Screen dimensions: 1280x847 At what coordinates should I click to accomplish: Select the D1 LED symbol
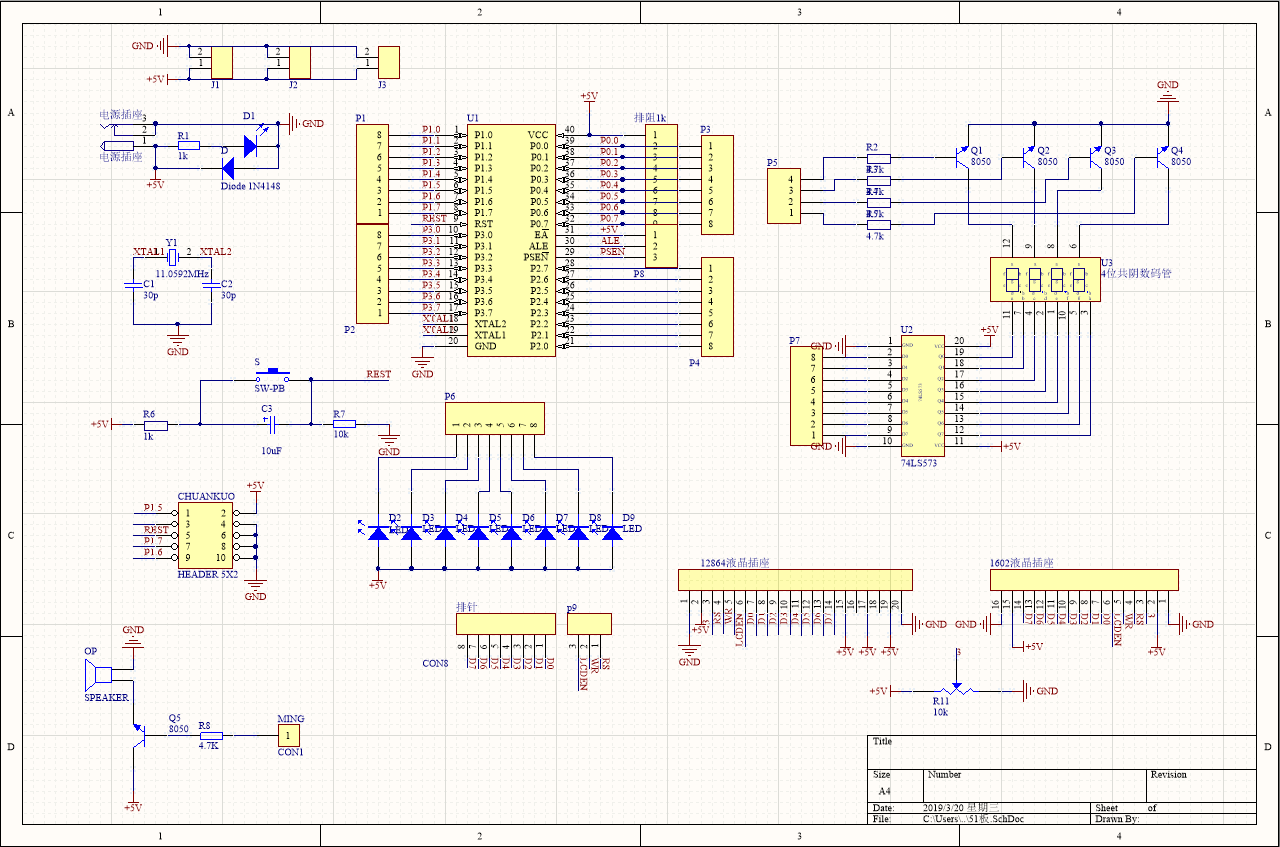click(x=250, y=146)
